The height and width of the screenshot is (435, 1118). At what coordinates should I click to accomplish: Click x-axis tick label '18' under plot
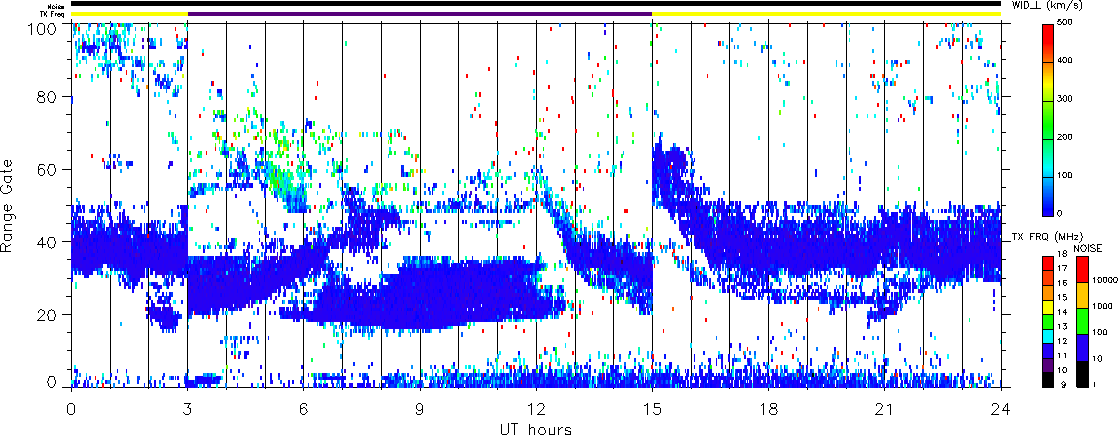(x=769, y=408)
